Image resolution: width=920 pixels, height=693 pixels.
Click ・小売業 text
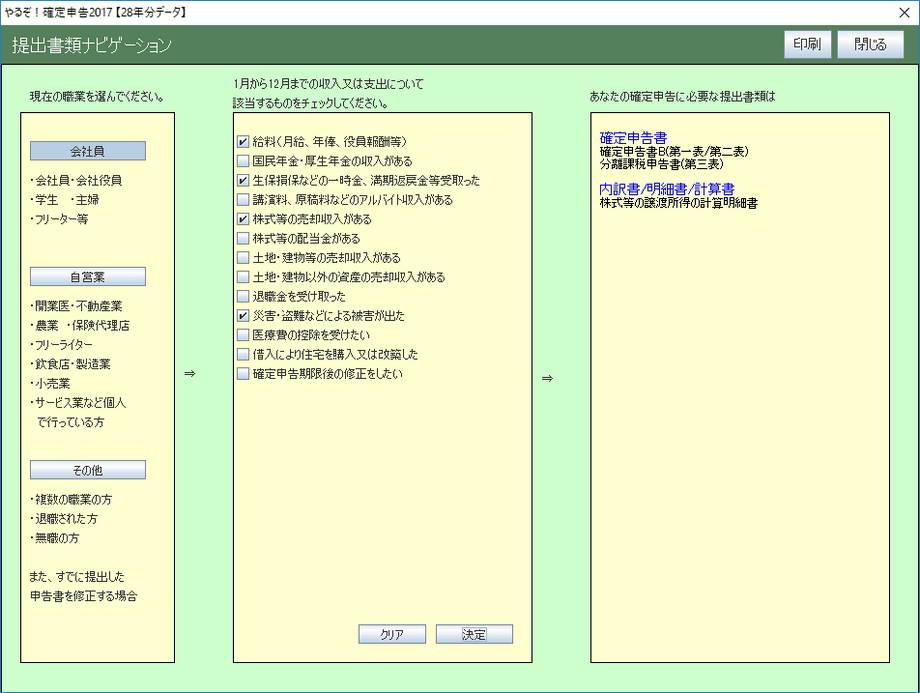(x=50, y=383)
